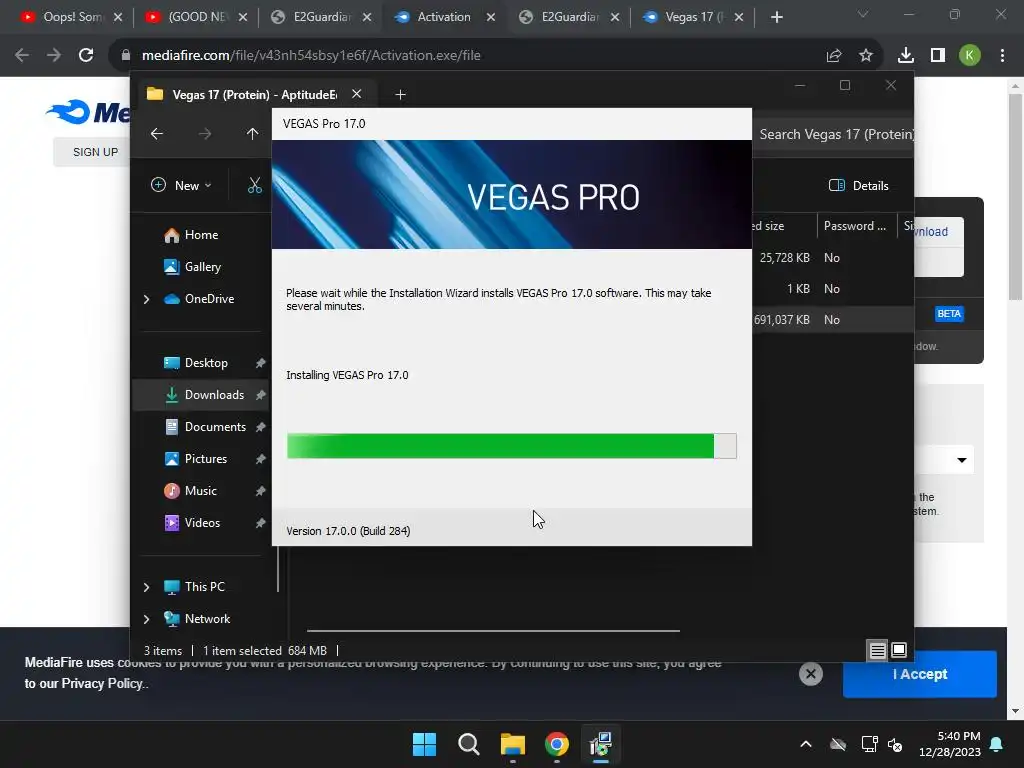The width and height of the screenshot is (1024, 768).
Task: Expand the Network tree node
Action: [x=146, y=619]
